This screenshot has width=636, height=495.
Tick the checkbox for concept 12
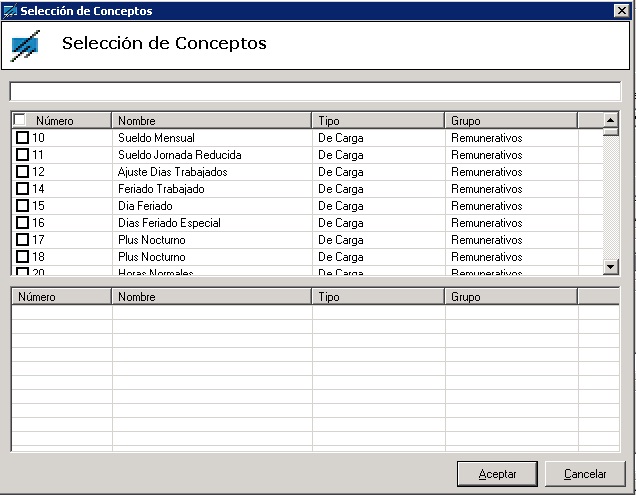23,172
